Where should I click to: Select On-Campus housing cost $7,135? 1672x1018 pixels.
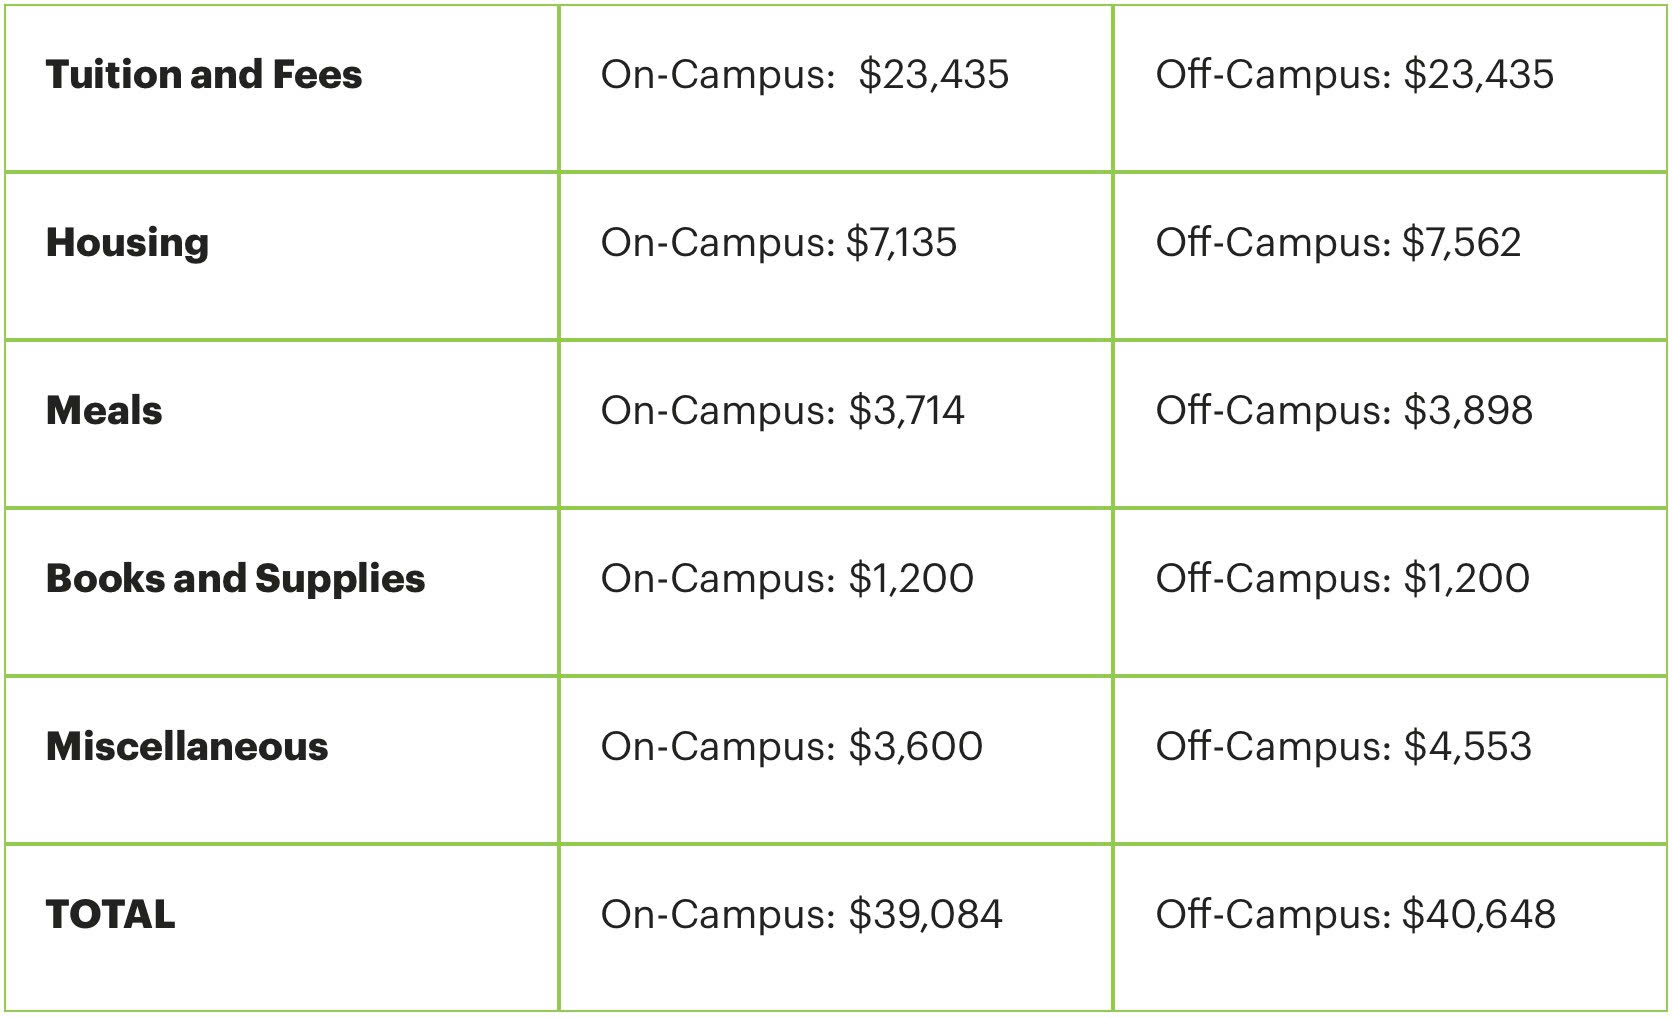[x=779, y=243]
